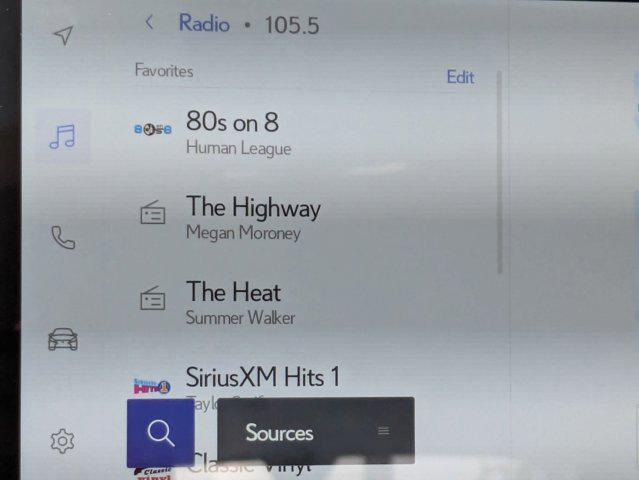Open the music note audio section
Image resolution: width=639 pixels, height=480 pixels.
coord(62,137)
